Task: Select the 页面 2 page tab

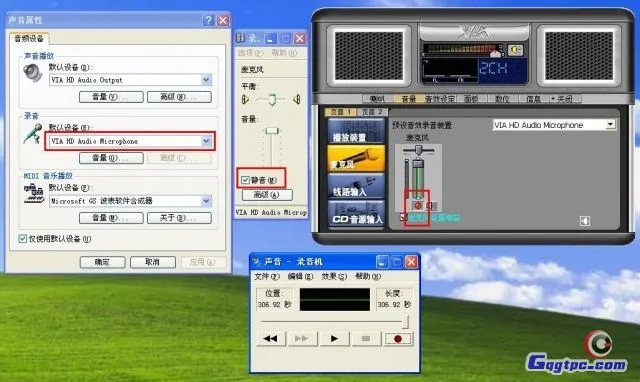Action: pyautogui.click(x=372, y=112)
